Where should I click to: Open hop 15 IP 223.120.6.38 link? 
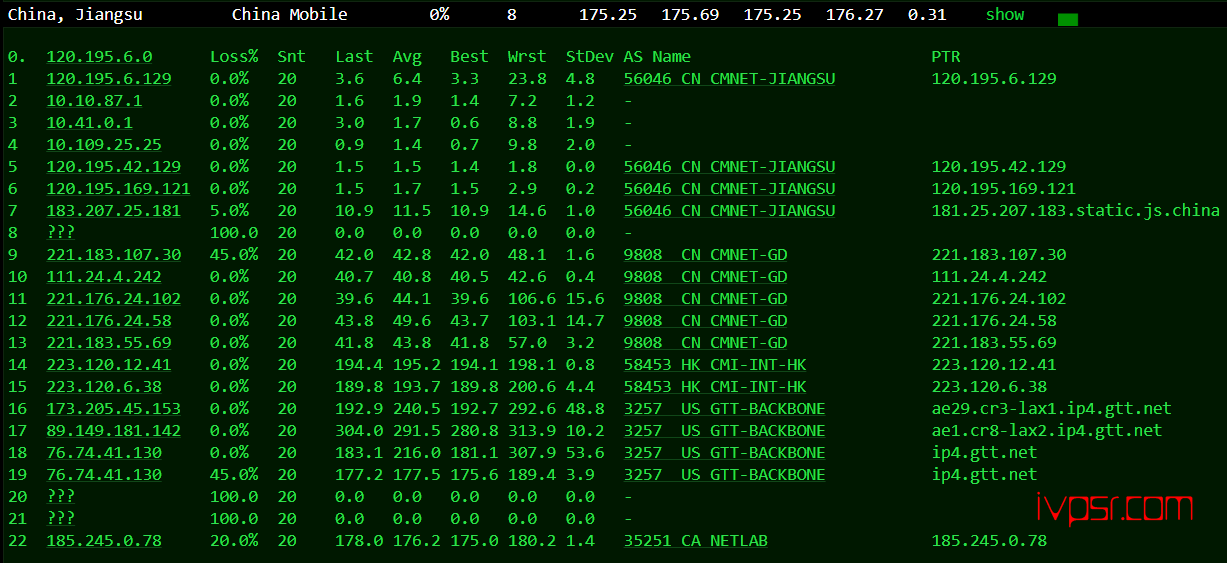pos(104,387)
